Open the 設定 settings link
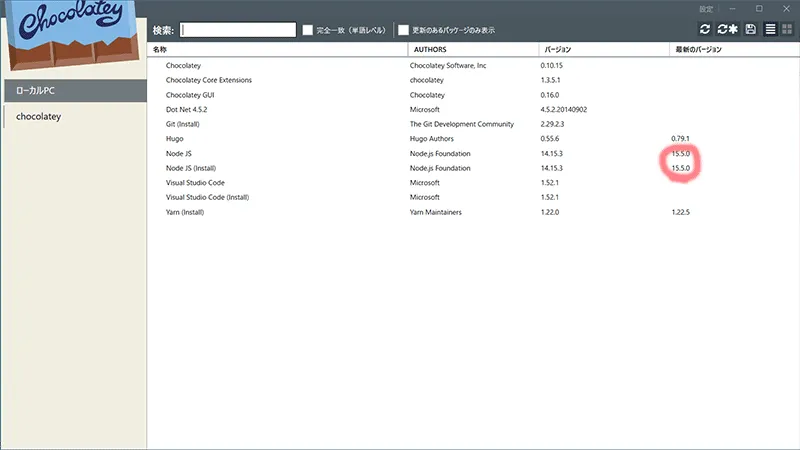Screen dimensions: 800x450 [x=706, y=9]
